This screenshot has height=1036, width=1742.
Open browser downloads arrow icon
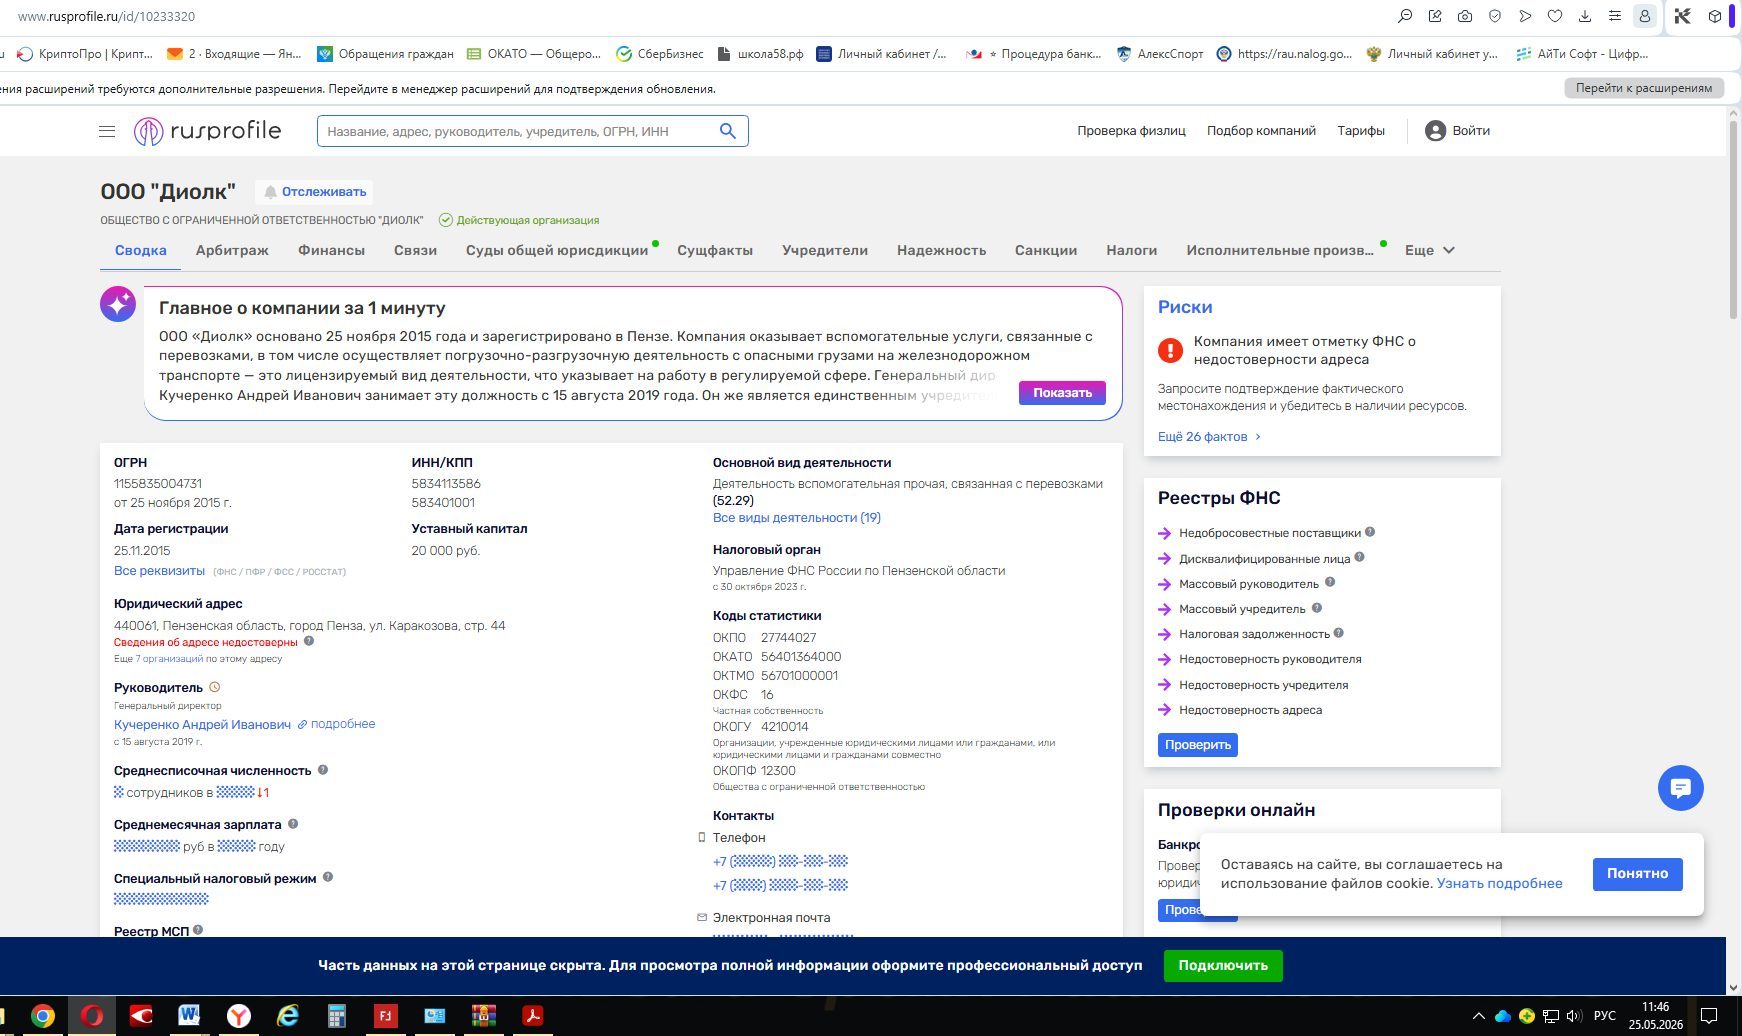[1585, 16]
